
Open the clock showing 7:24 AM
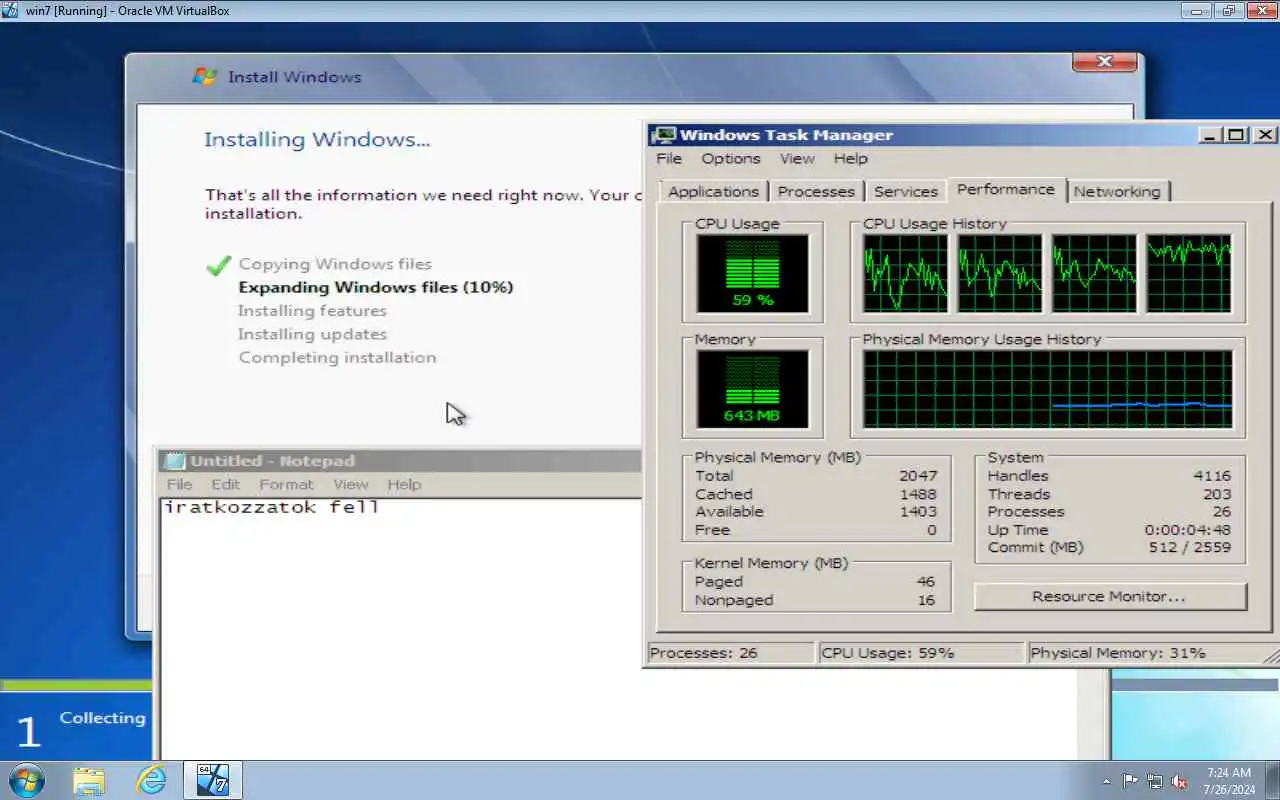tap(1229, 781)
